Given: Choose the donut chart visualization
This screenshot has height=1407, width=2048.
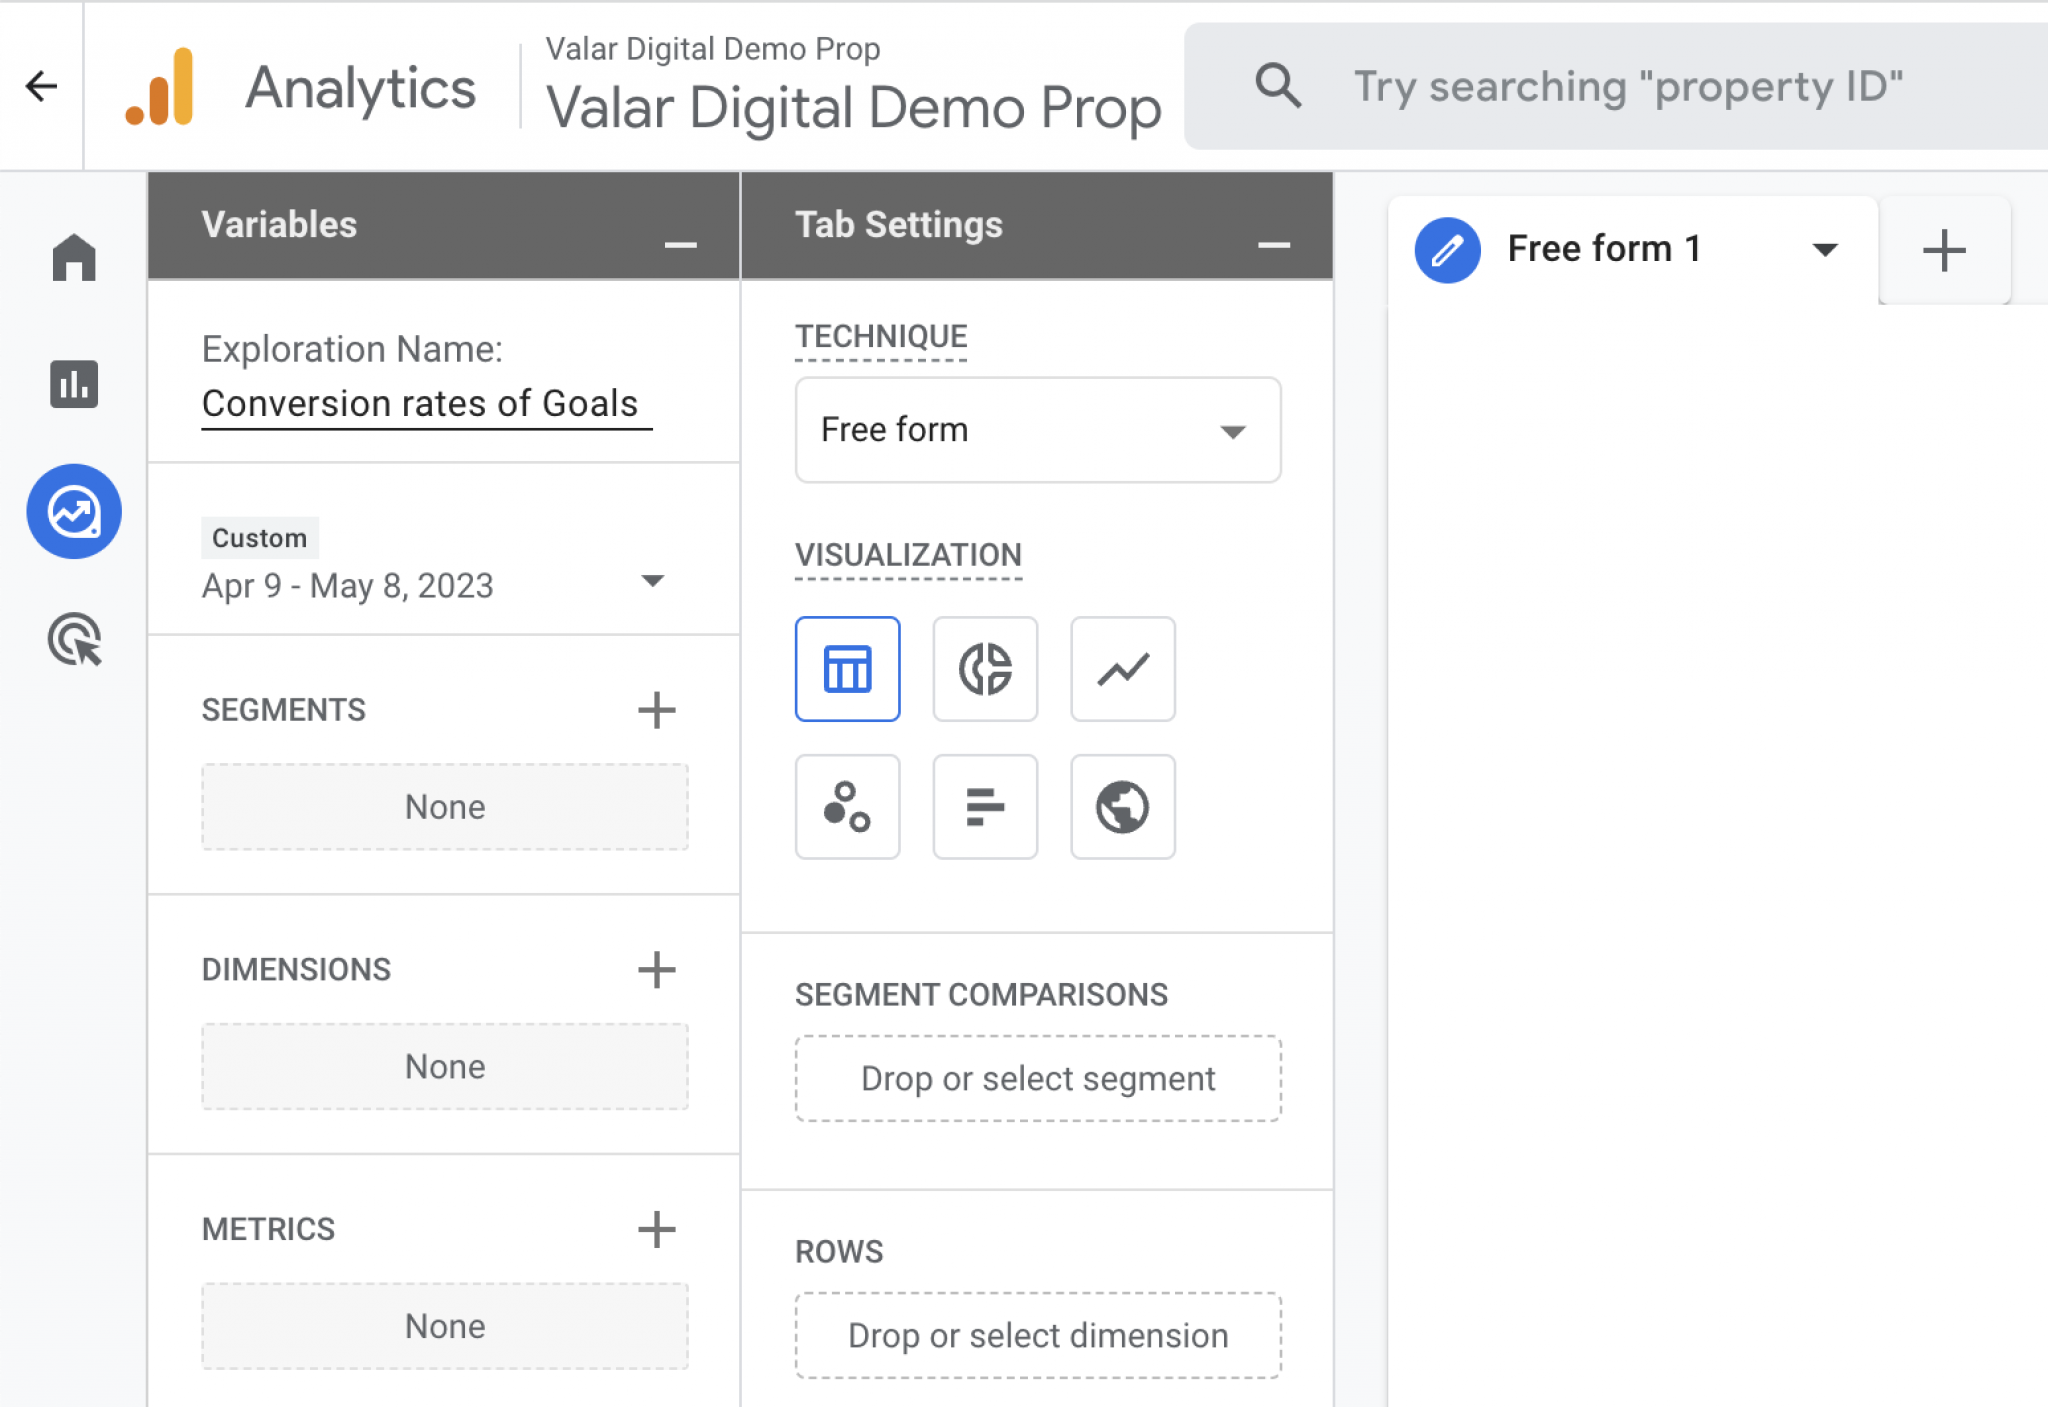Looking at the screenshot, I should [985, 668].
